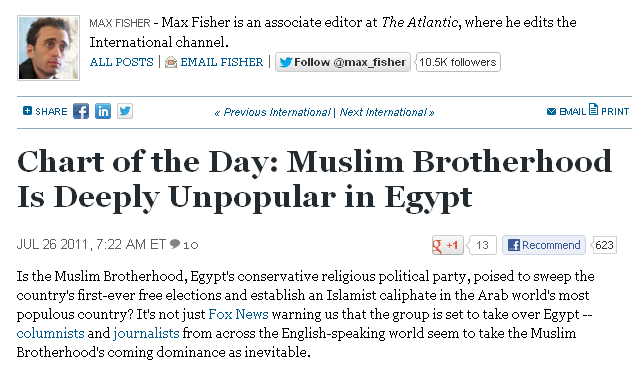Click the Facebook Recommend button
The image size is (641, 371).
point(544,245)
